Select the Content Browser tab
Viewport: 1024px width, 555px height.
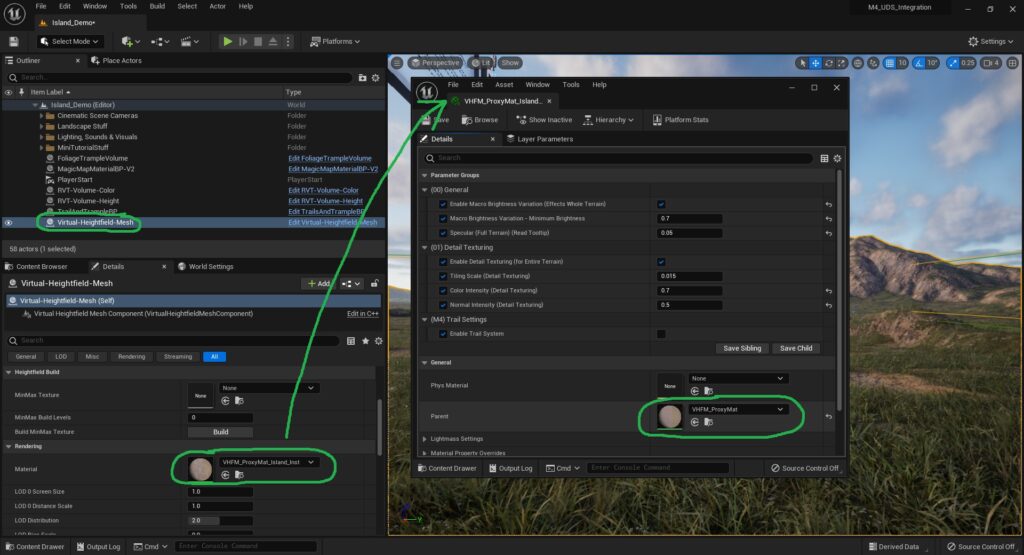[36, 266]
